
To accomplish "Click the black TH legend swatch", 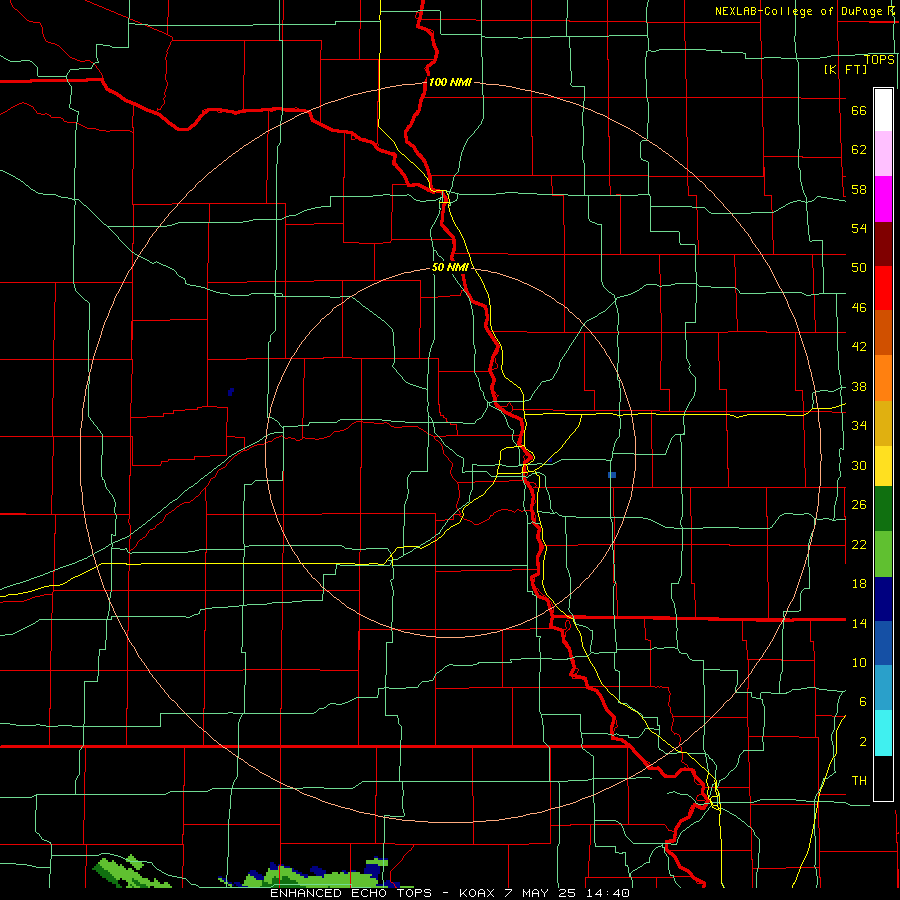I will coord(883,778).
